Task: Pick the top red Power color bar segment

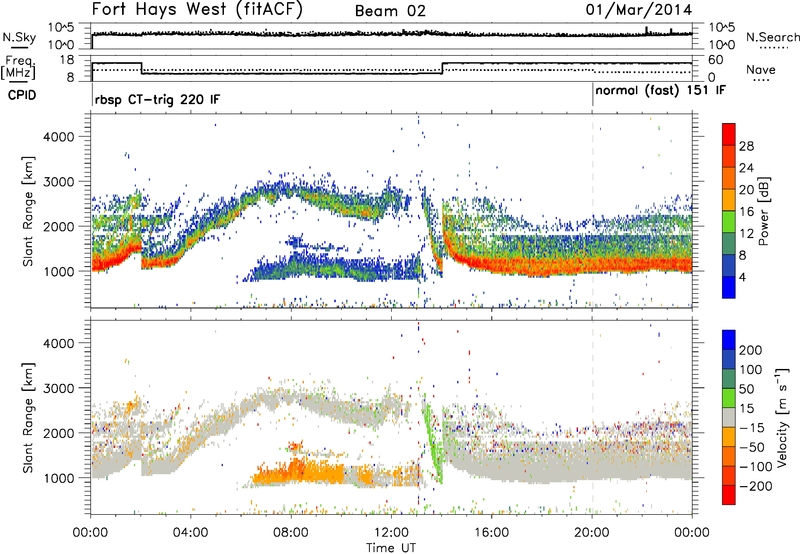Action: 729,134
